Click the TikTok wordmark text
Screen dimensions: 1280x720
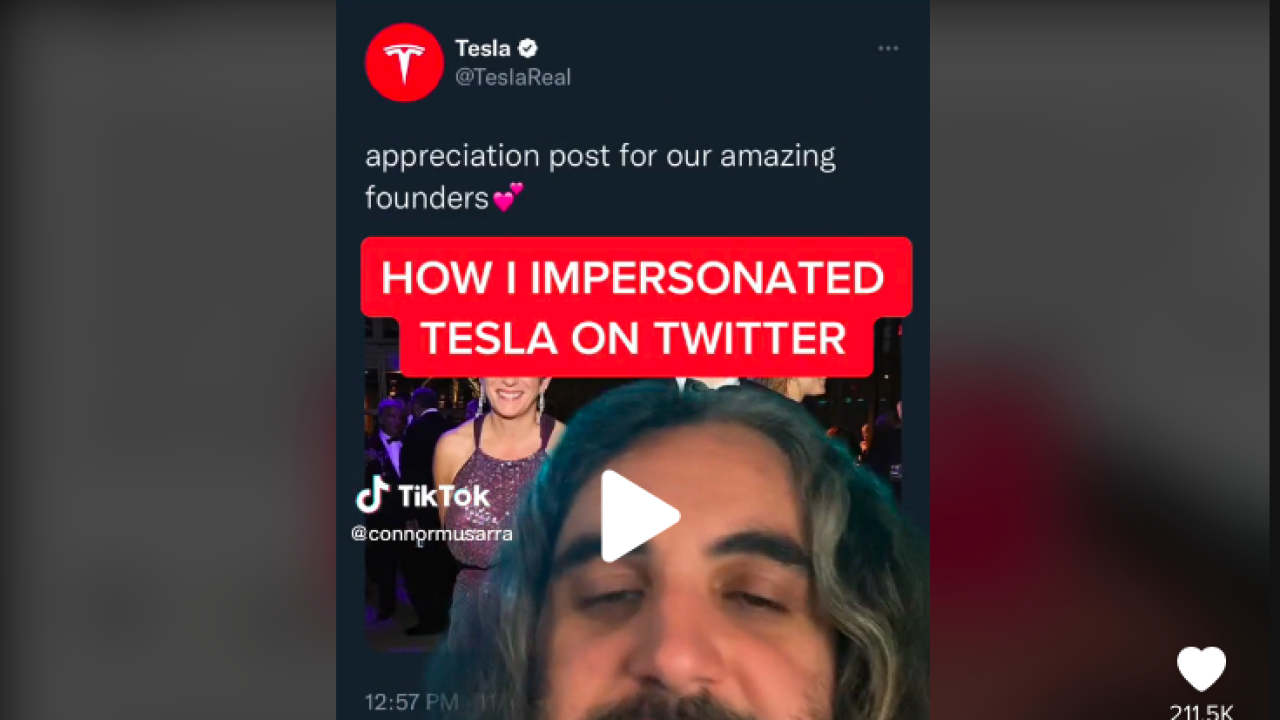(x=444, y=496)
